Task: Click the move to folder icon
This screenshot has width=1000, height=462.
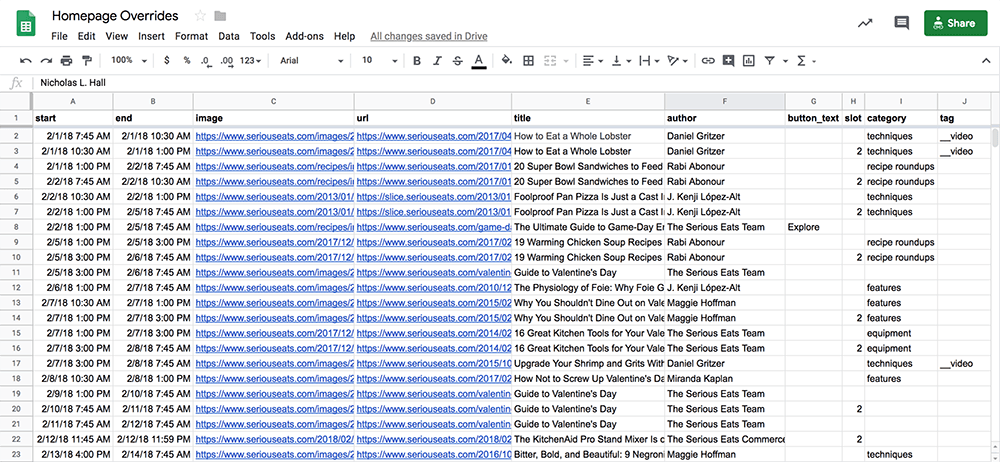Action: point(220,16)
